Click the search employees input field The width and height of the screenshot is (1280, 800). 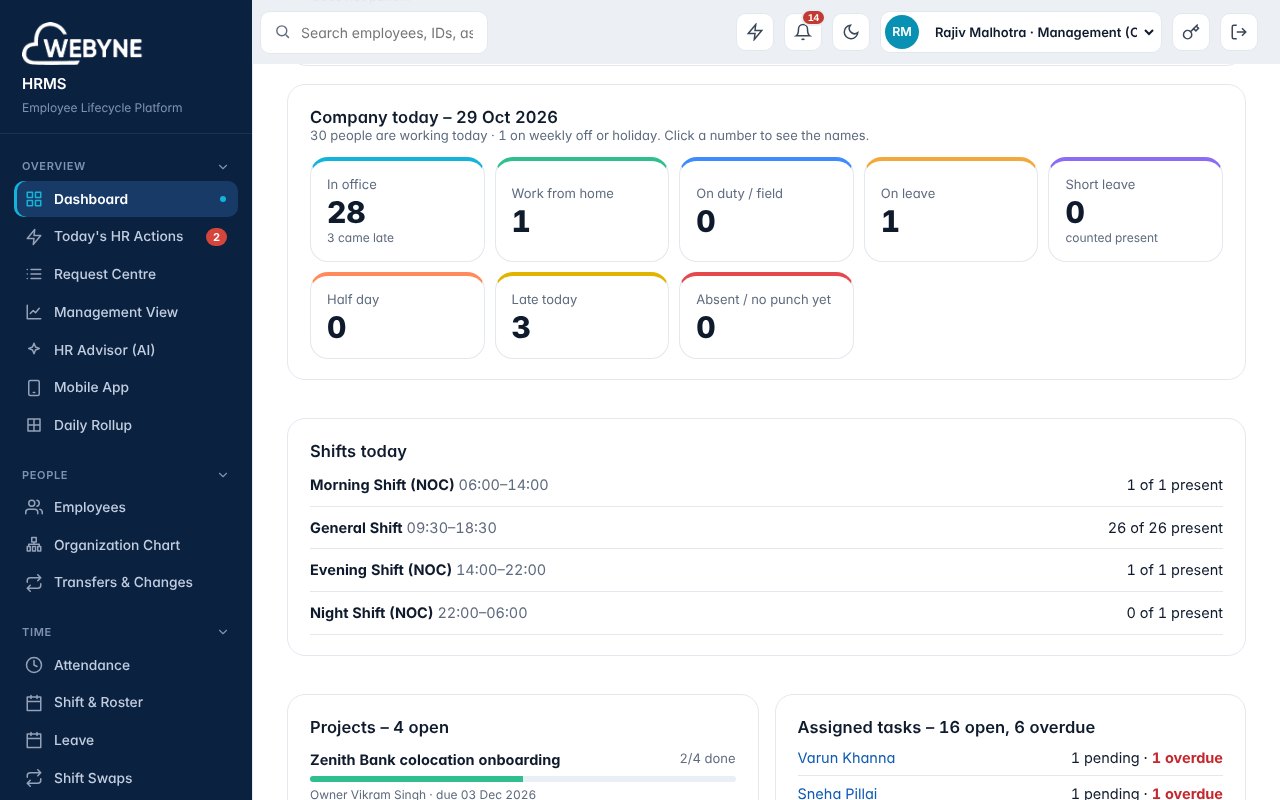click(374, 32)
